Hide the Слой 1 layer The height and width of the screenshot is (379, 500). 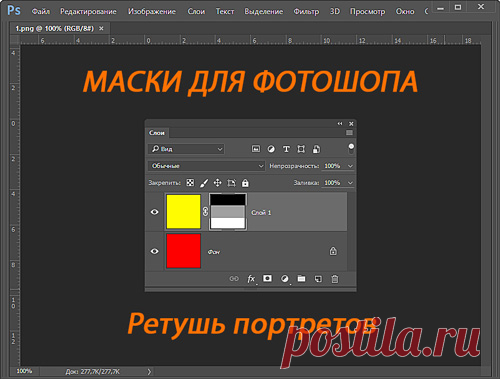[x=155, y=212]
